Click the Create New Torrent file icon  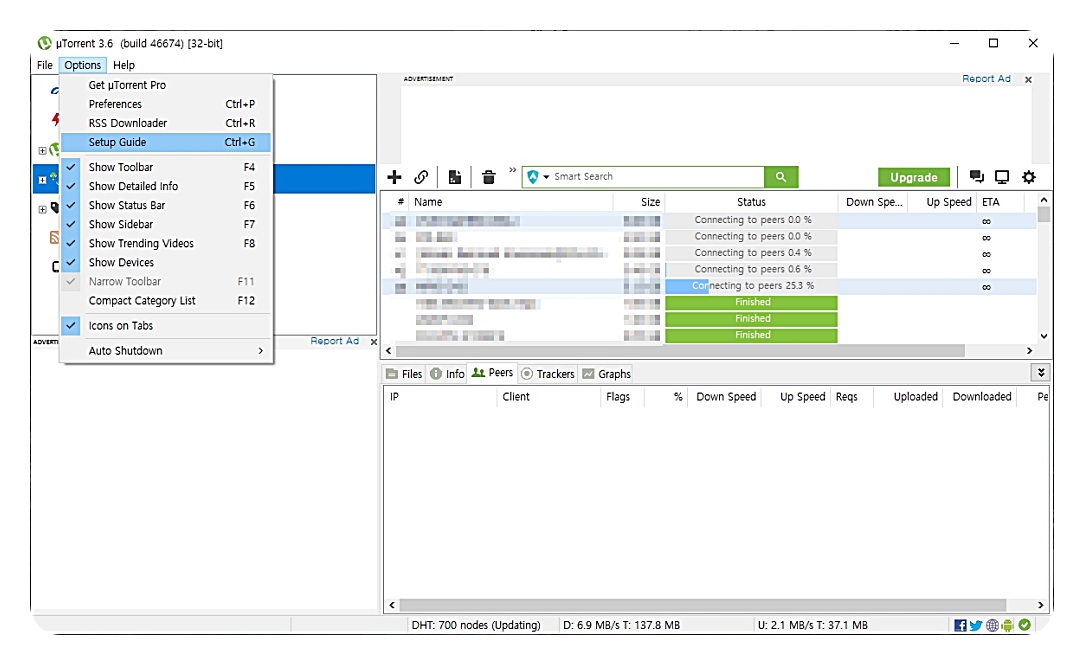(454, 177)
